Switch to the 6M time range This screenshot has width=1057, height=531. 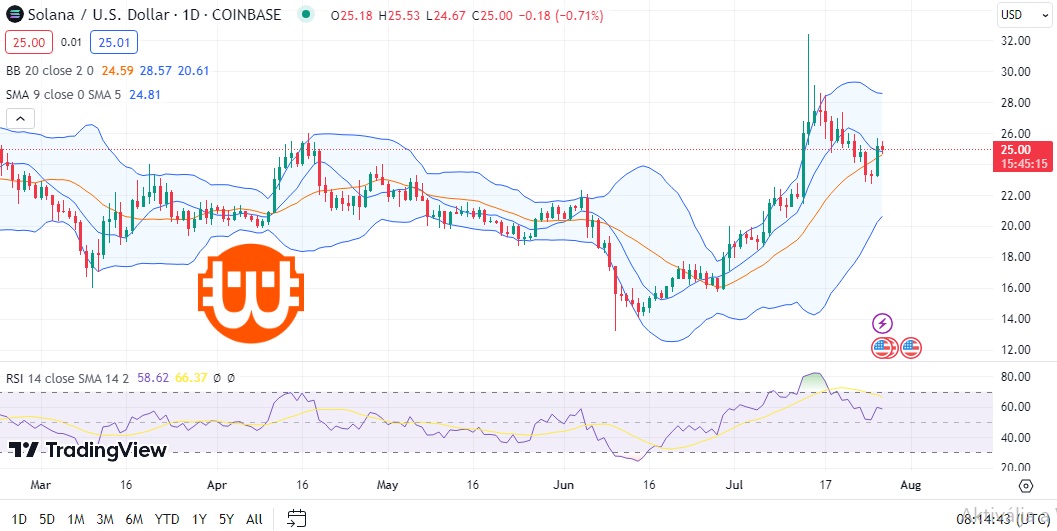pos(134,519)
